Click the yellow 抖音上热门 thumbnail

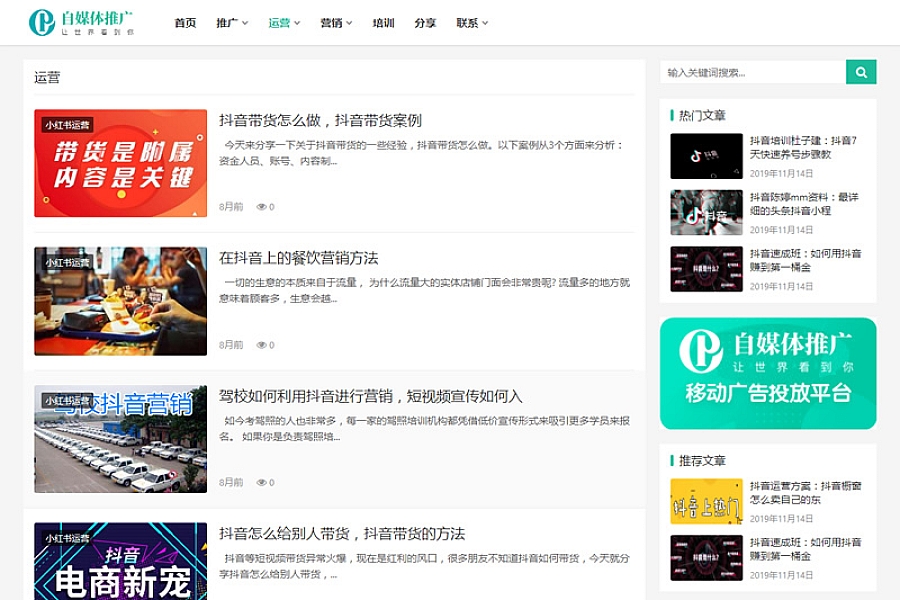point(707,501)
